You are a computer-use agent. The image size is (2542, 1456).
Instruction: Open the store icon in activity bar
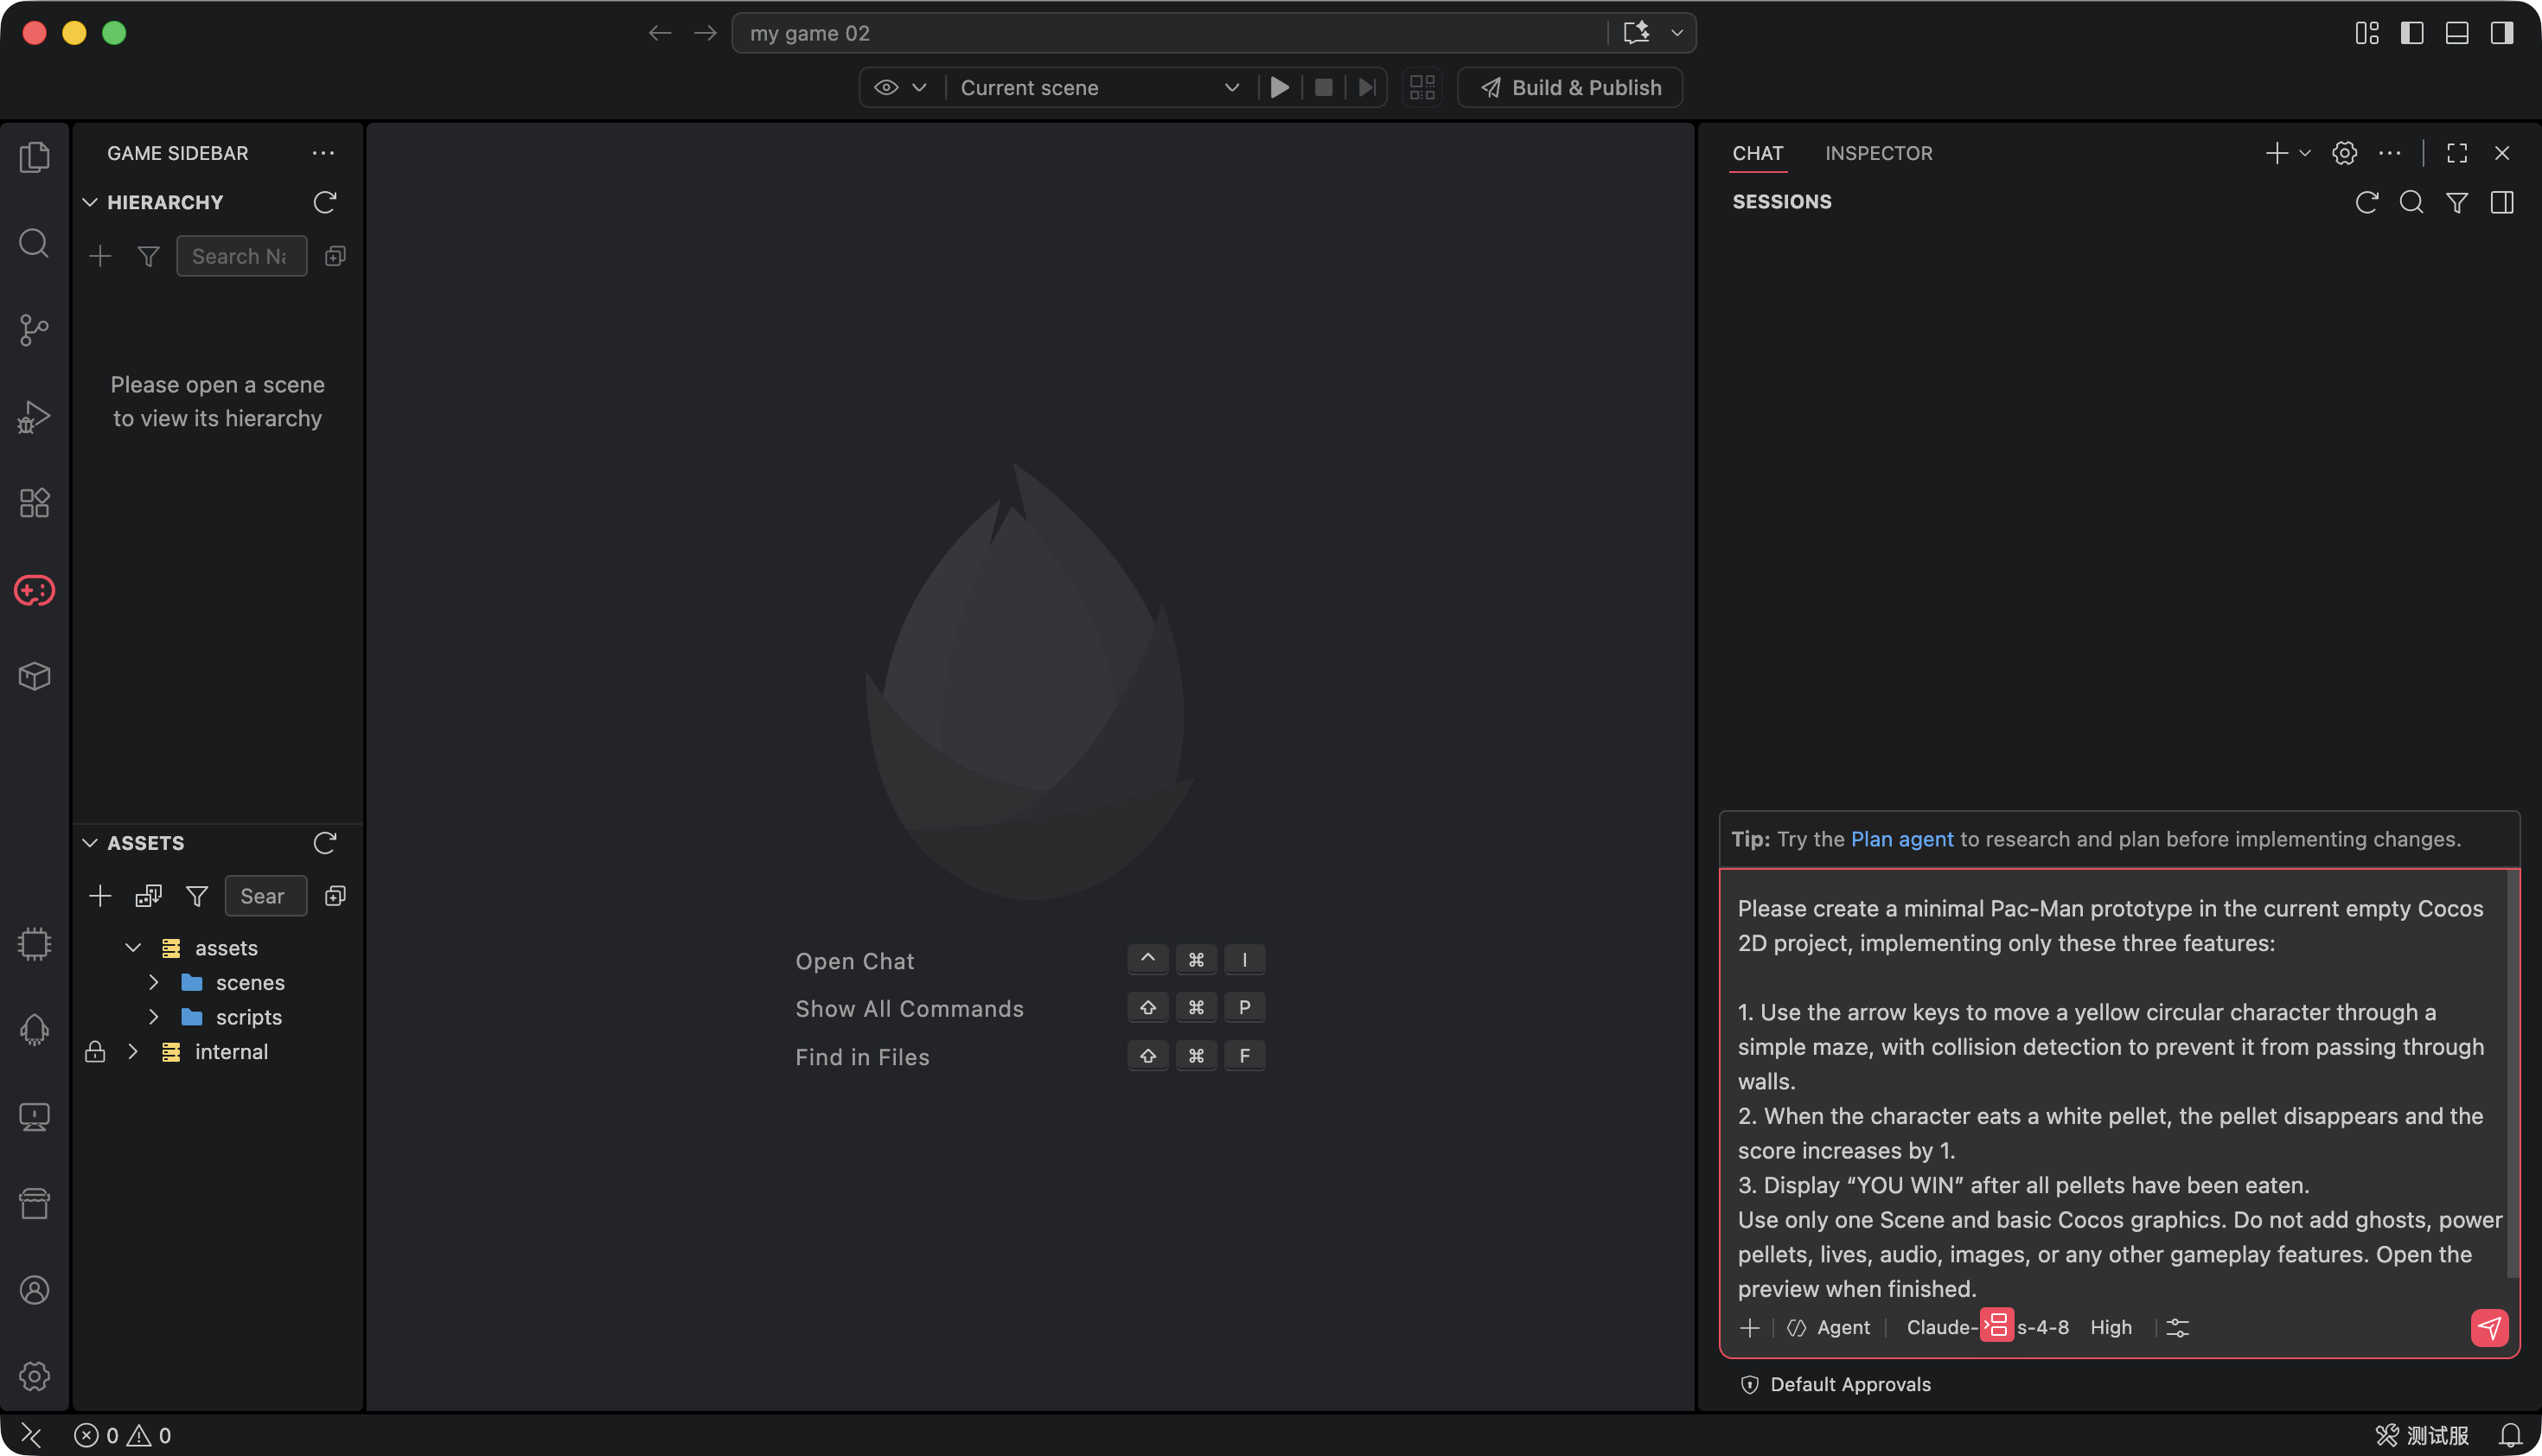[34, 1204]
